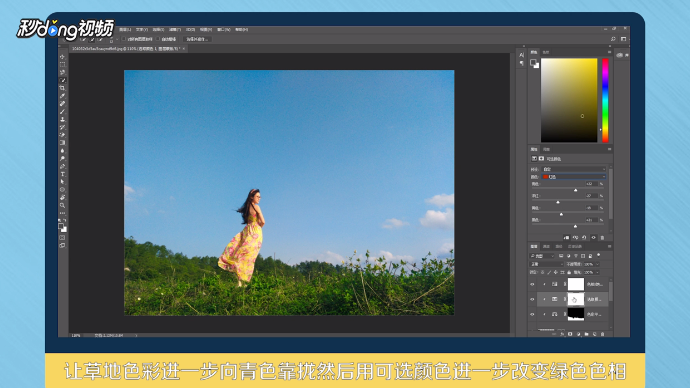Open layer filter kind dropdown
Screen dimensions: 690x388
542,256
